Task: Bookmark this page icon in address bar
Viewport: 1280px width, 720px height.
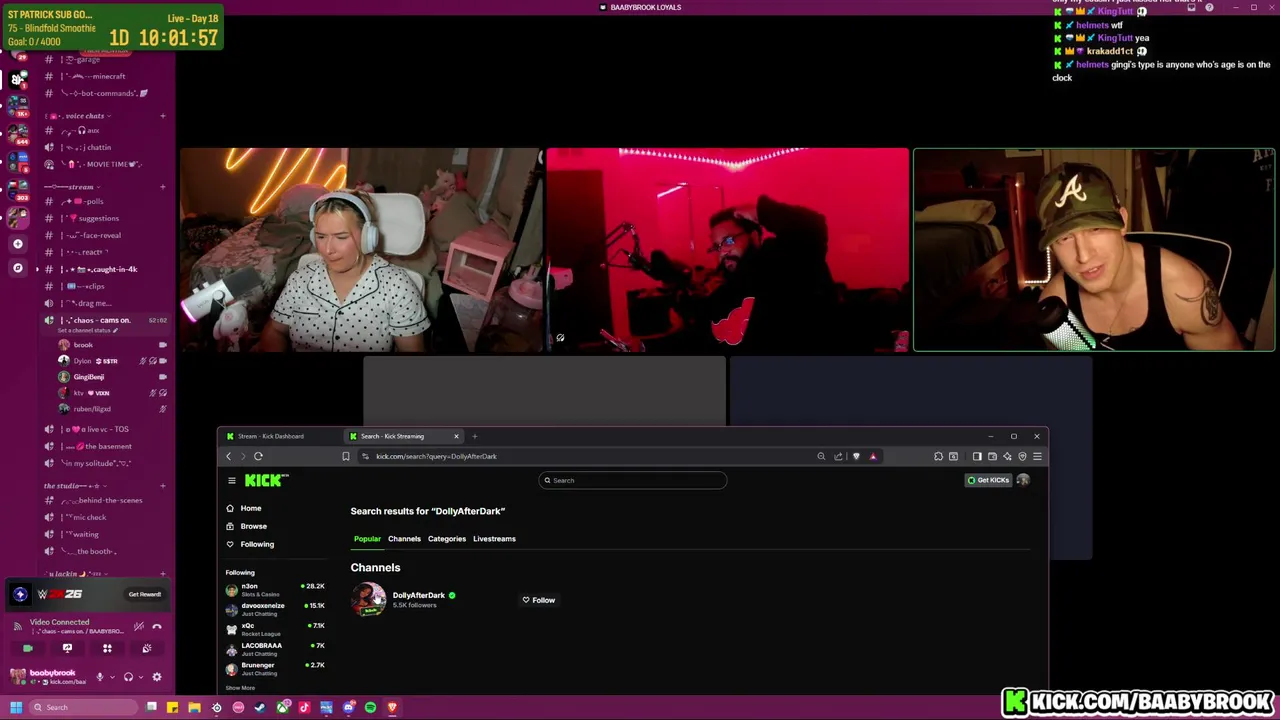Action: tap(346, 456)
